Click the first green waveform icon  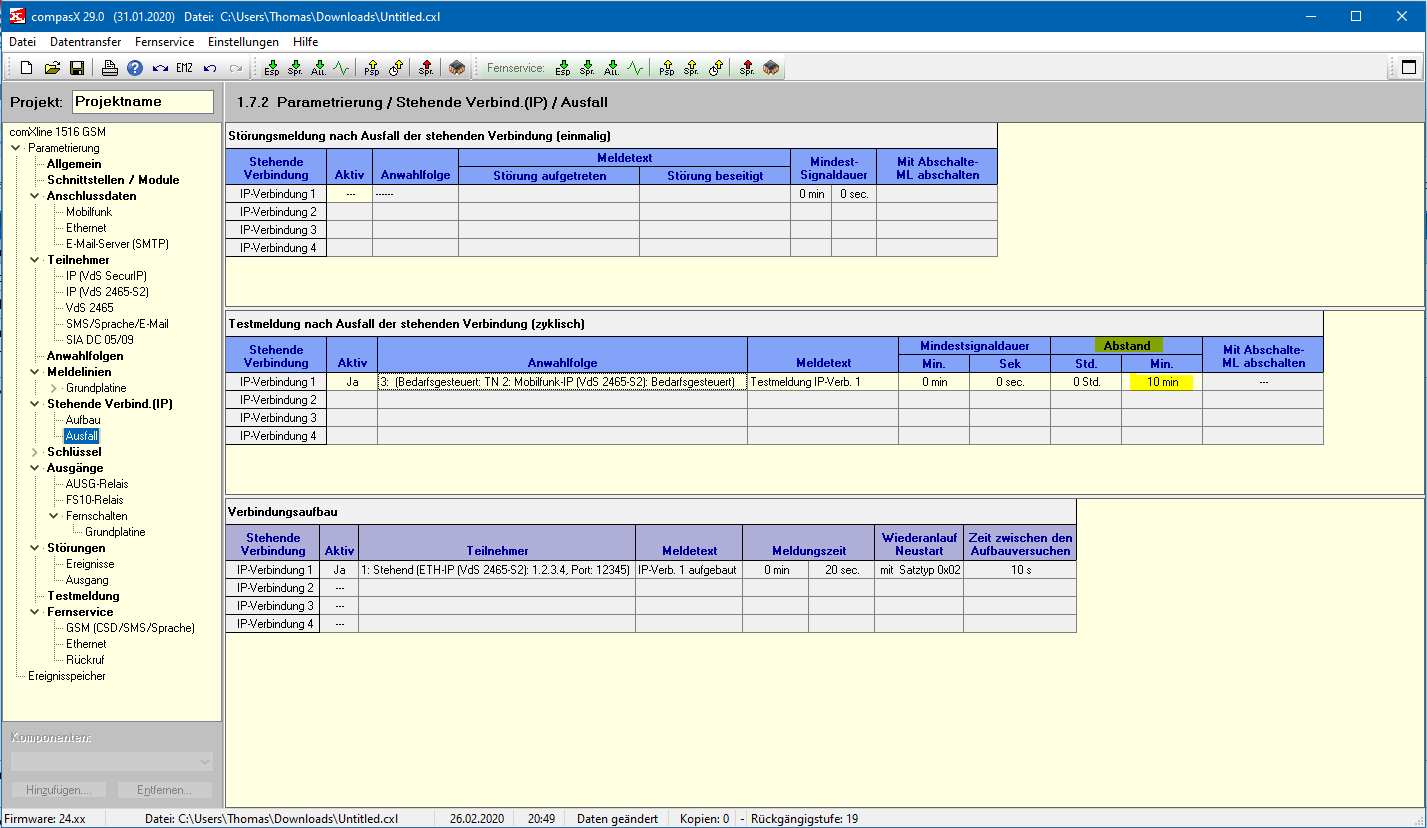click(342, 68)
